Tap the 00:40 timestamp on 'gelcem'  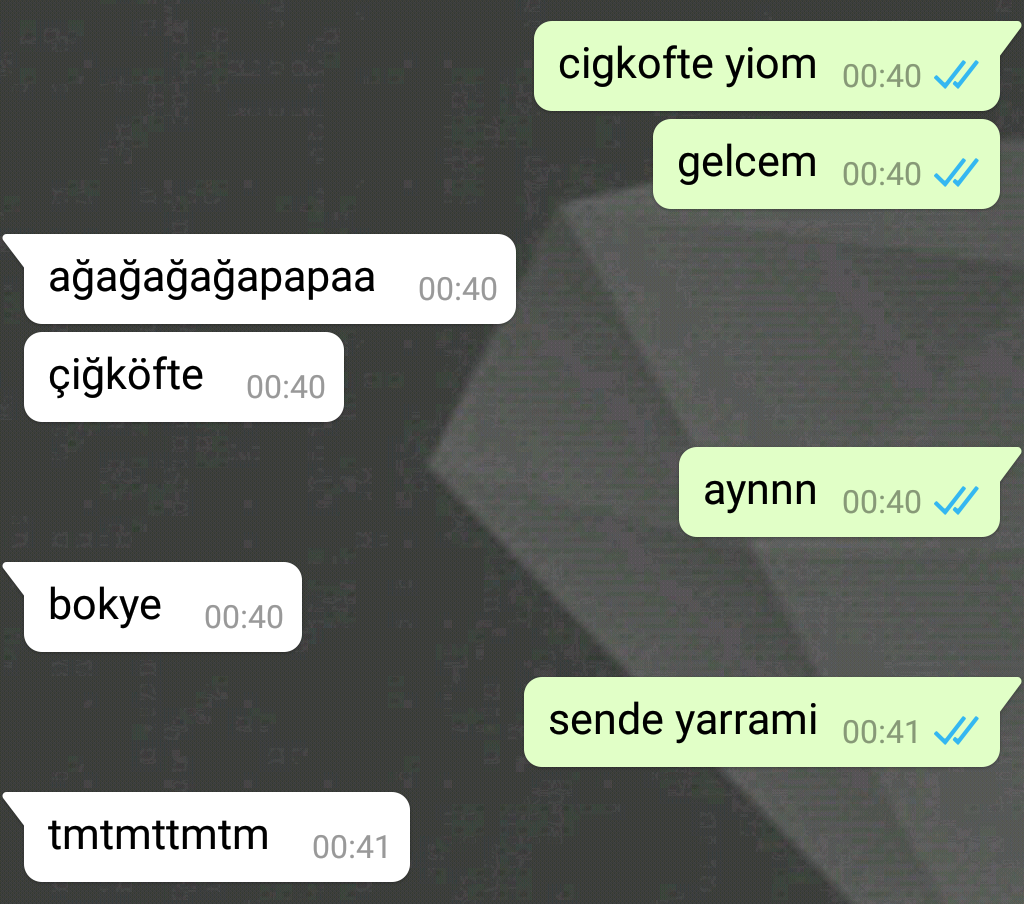[881, 174]
